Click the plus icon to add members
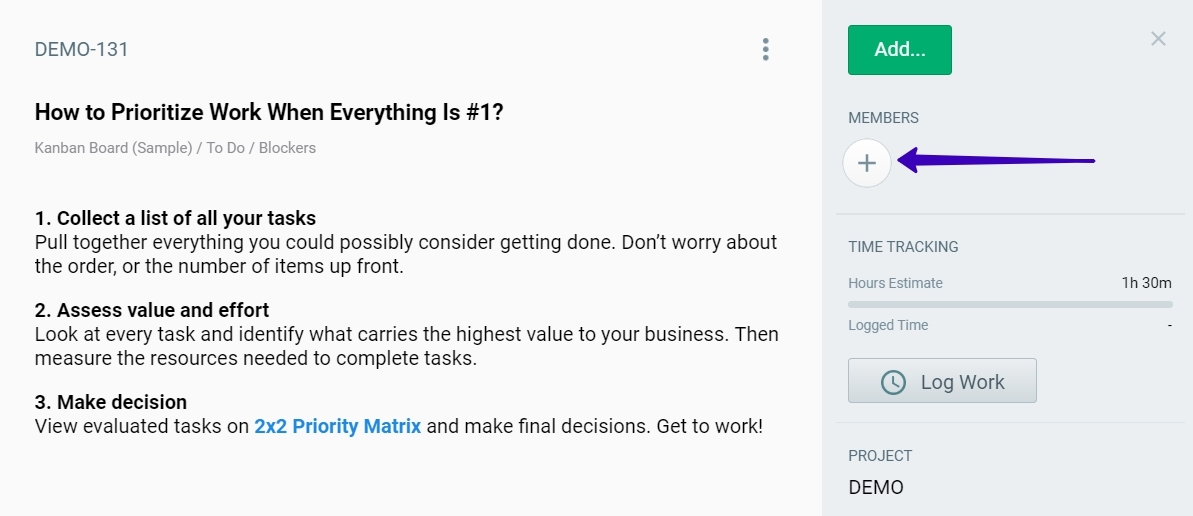The width and height of the screenshot is (1193, 516). (867, 163)
